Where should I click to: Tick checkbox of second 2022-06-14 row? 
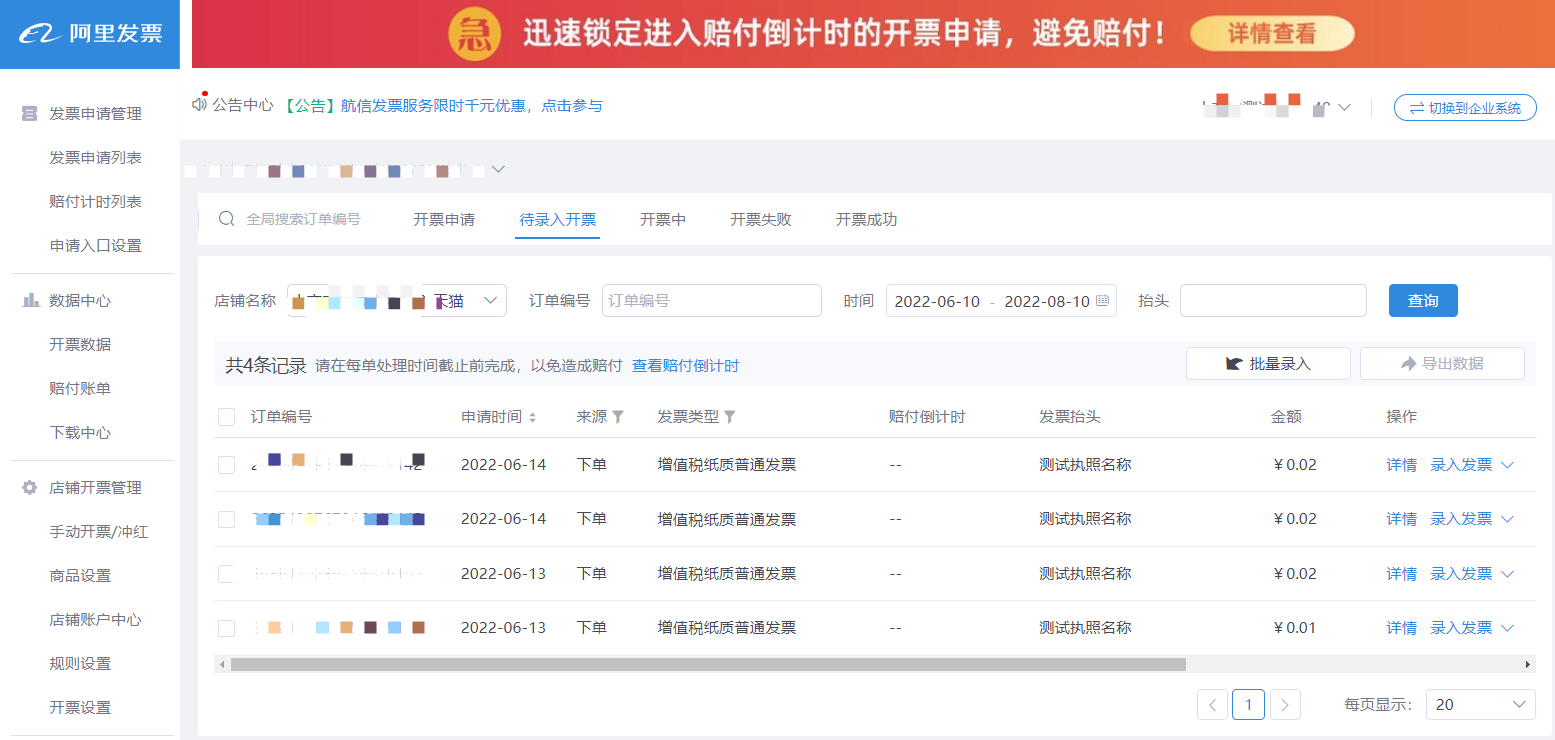click(x=226, y=519)
